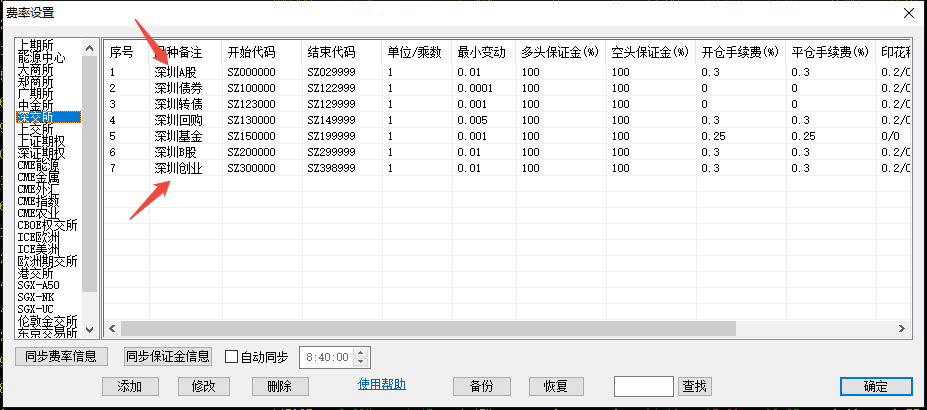Click the 开始代码 column header

coord(262,53)
